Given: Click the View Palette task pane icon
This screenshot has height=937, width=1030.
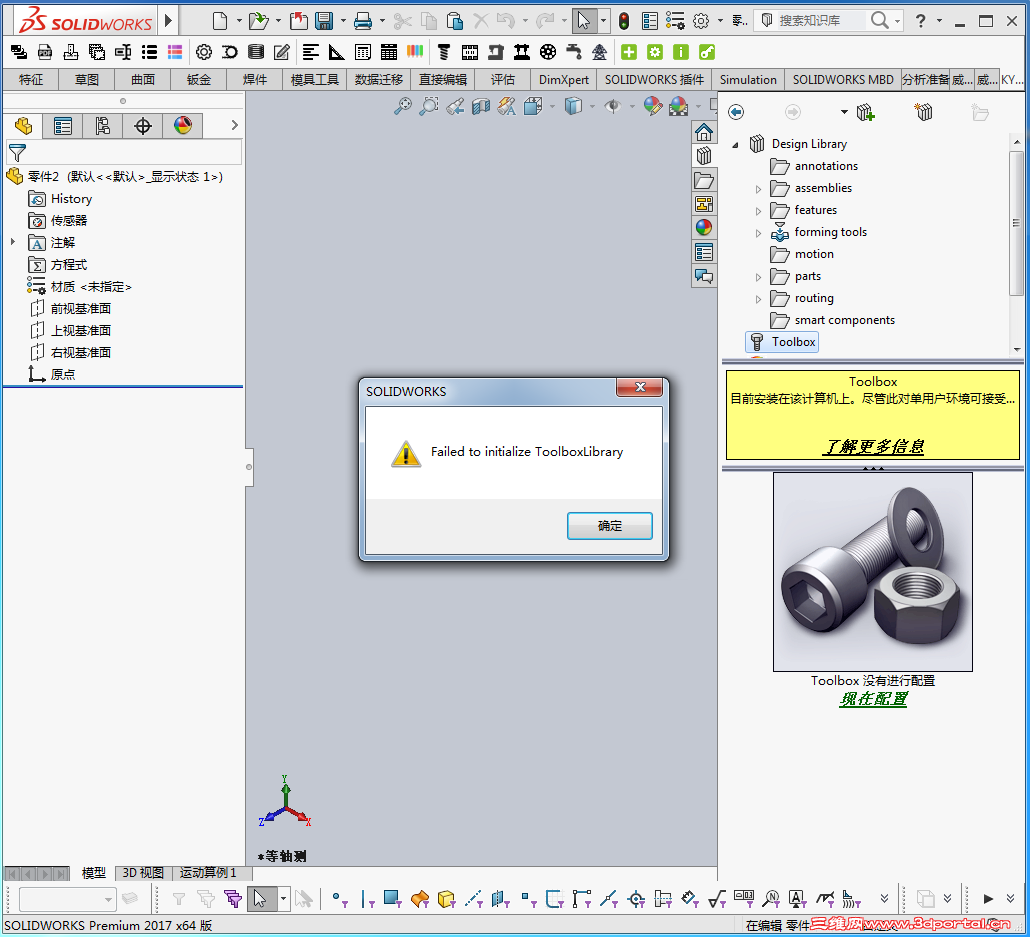Looking at the screenshot, I should (704, 204).
